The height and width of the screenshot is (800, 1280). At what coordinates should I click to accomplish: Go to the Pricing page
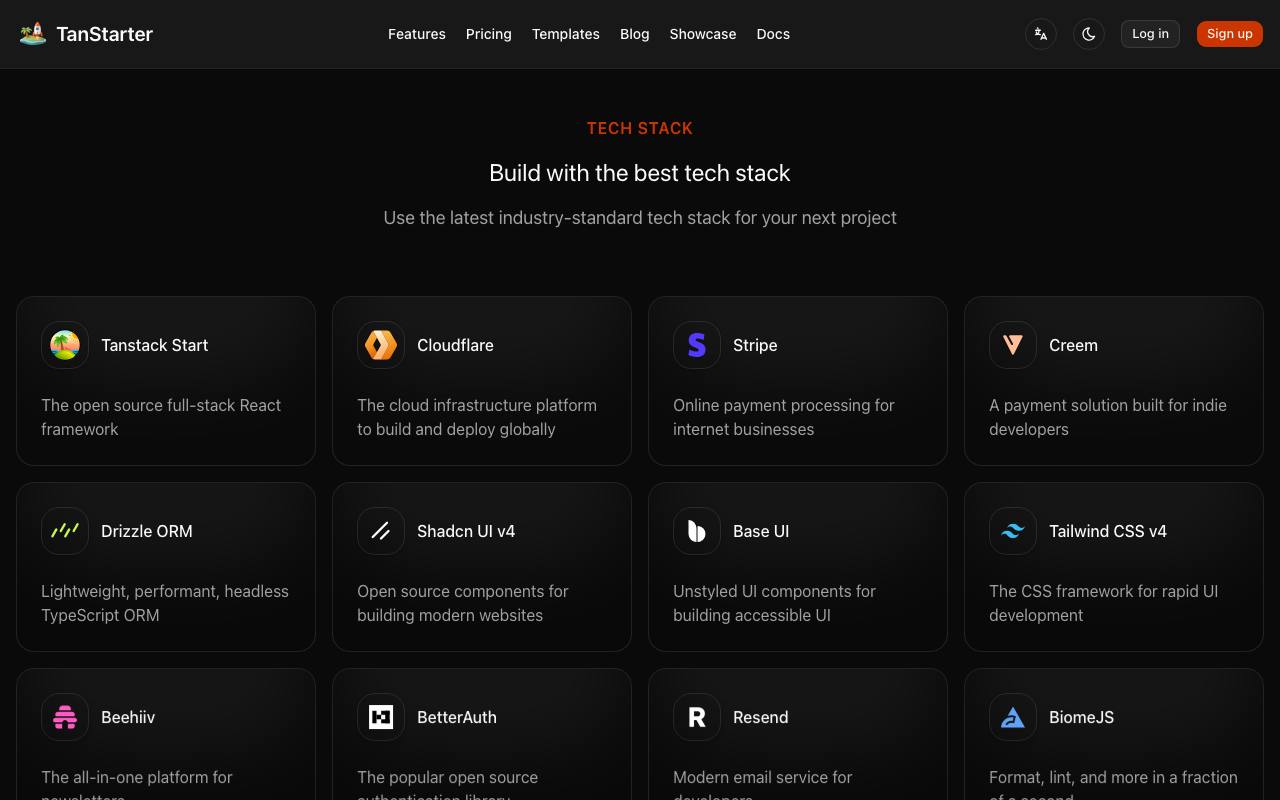(489, 34)
